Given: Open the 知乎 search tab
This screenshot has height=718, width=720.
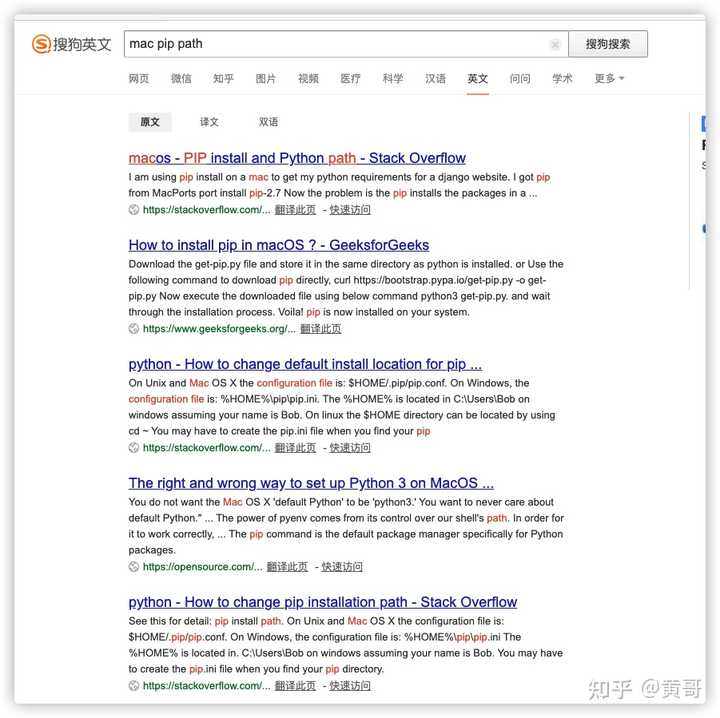Looking at the screenshot, I should pos(224,79).
